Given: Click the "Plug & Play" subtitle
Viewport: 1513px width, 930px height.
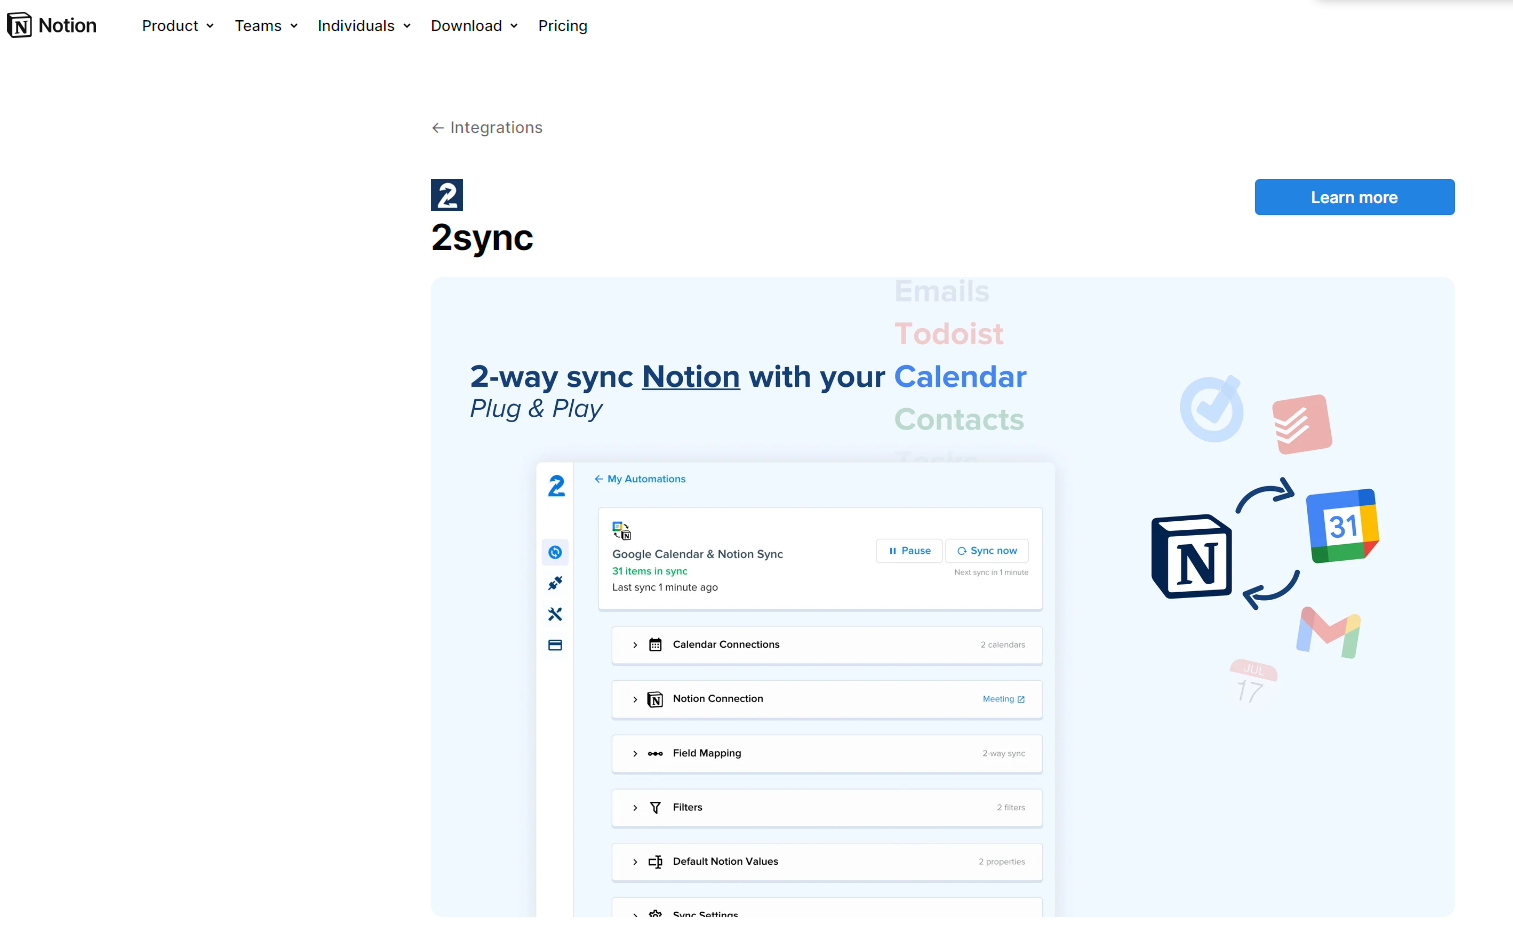Looking at the screenshot, I should (x=537, y=409).
